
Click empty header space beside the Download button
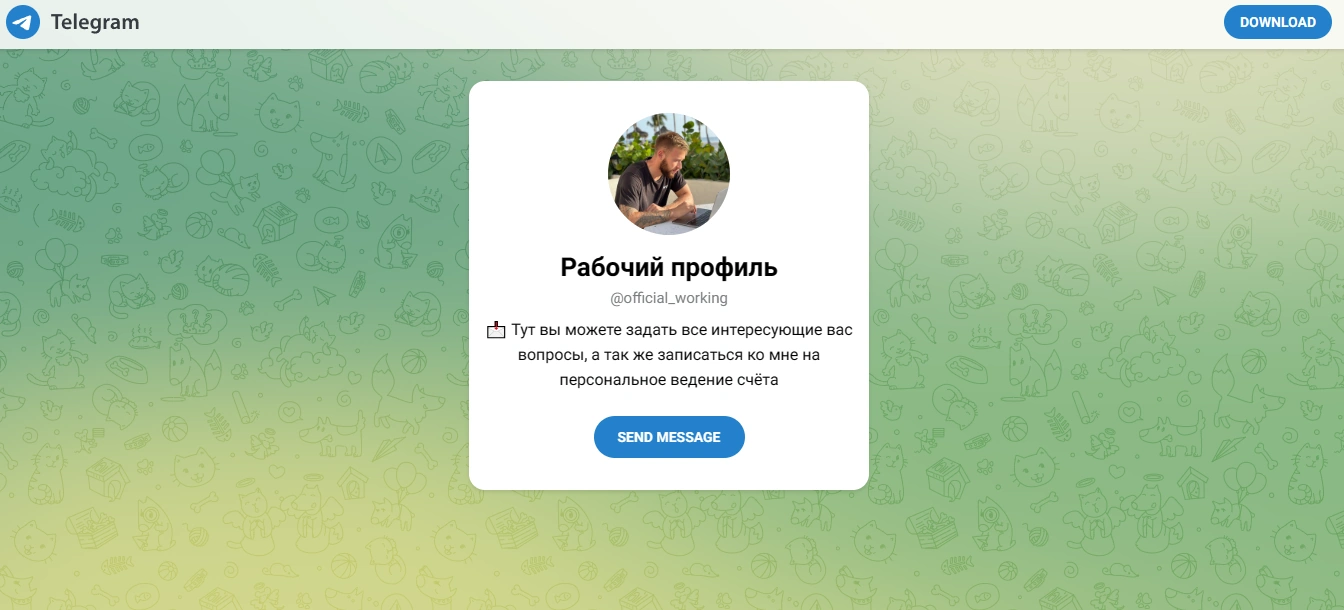point(1000,22)
